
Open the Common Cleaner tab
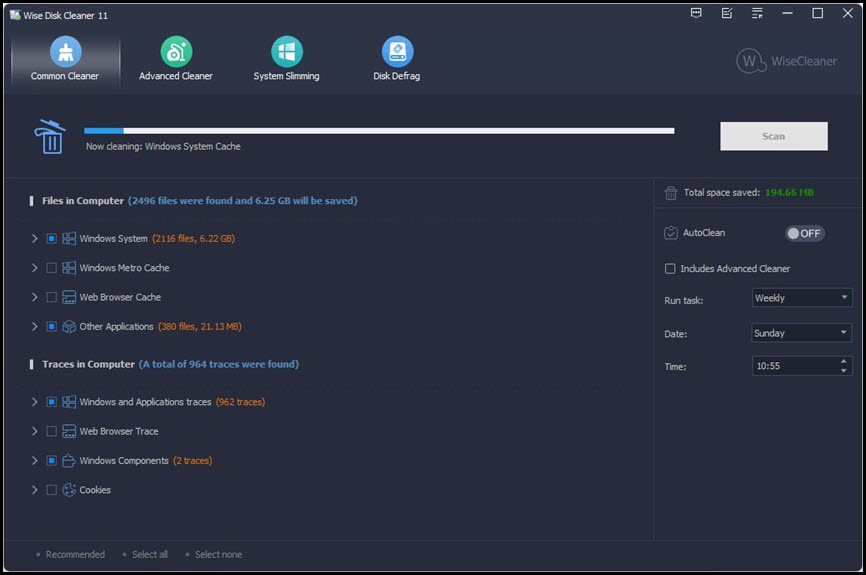65,59
